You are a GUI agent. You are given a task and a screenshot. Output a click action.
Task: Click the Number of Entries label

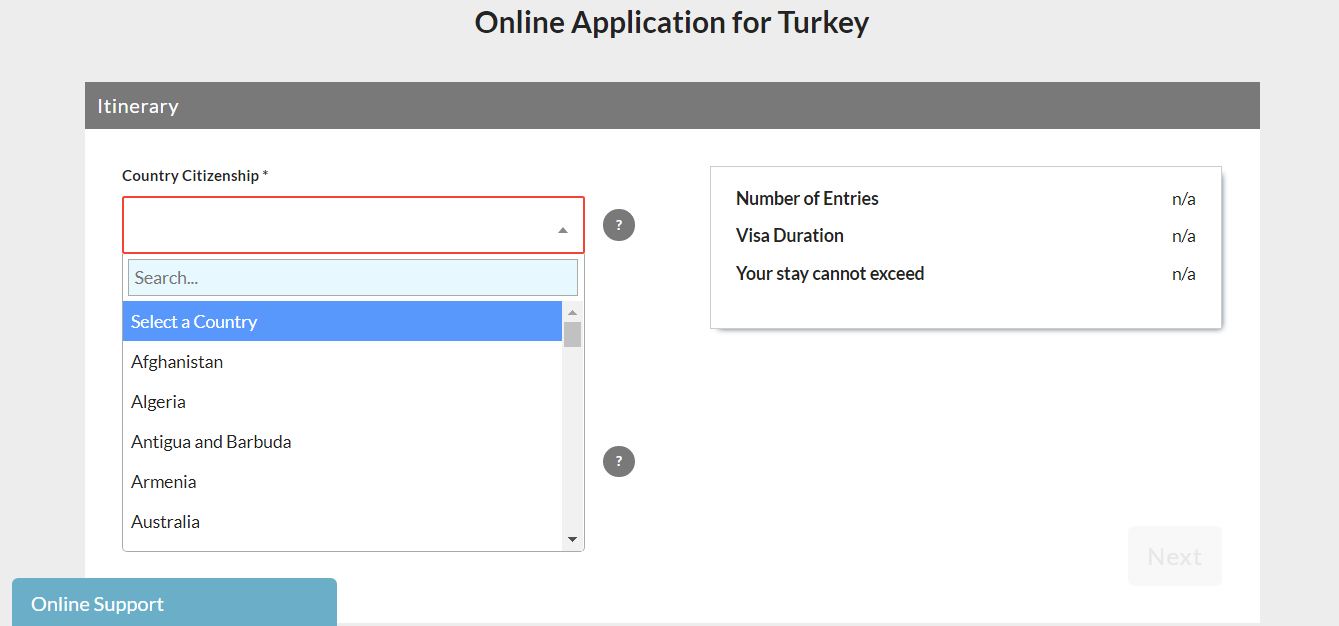(807, 198)
